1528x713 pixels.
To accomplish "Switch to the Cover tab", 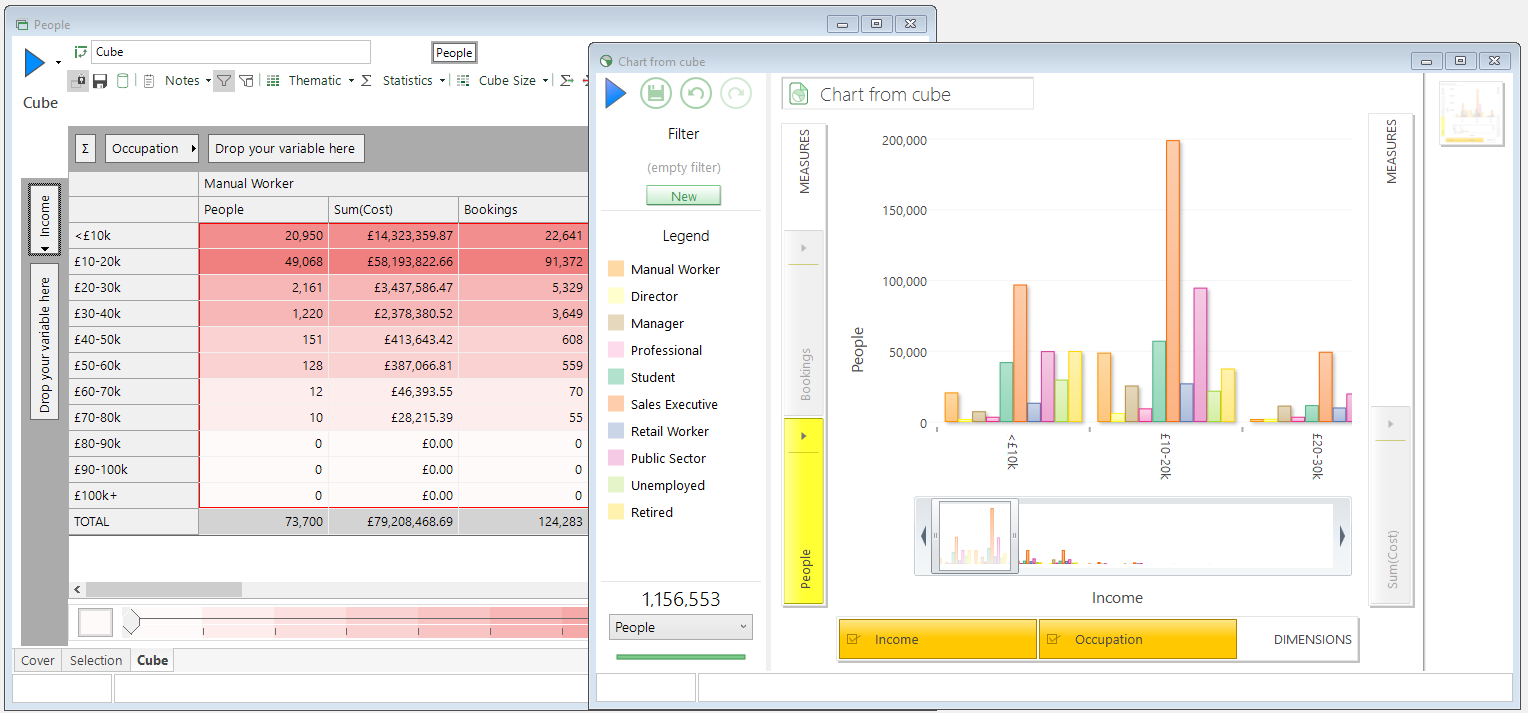I will [x=38, y=660].
